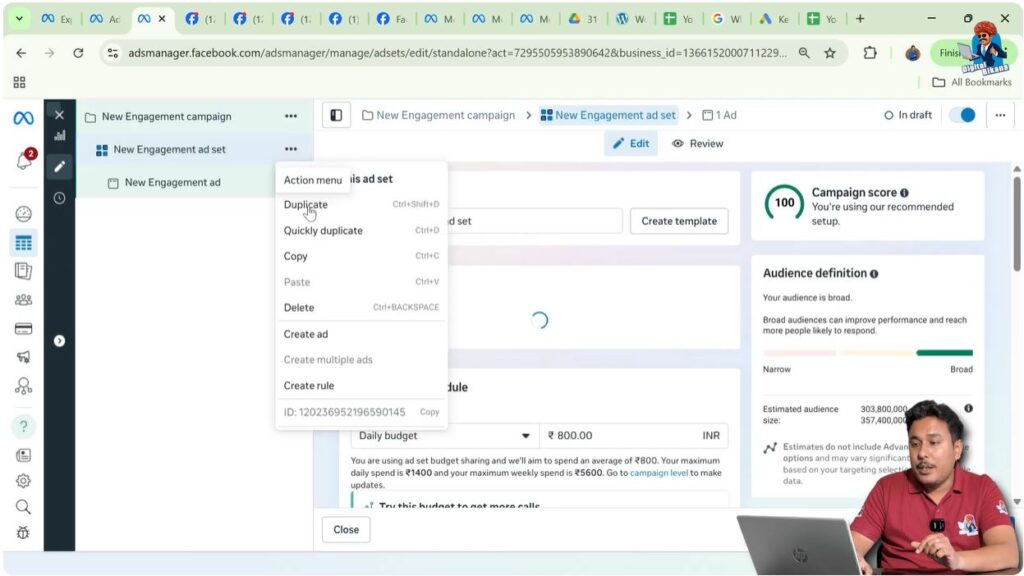Copy the ad set ID from menu

click(429, 412)
